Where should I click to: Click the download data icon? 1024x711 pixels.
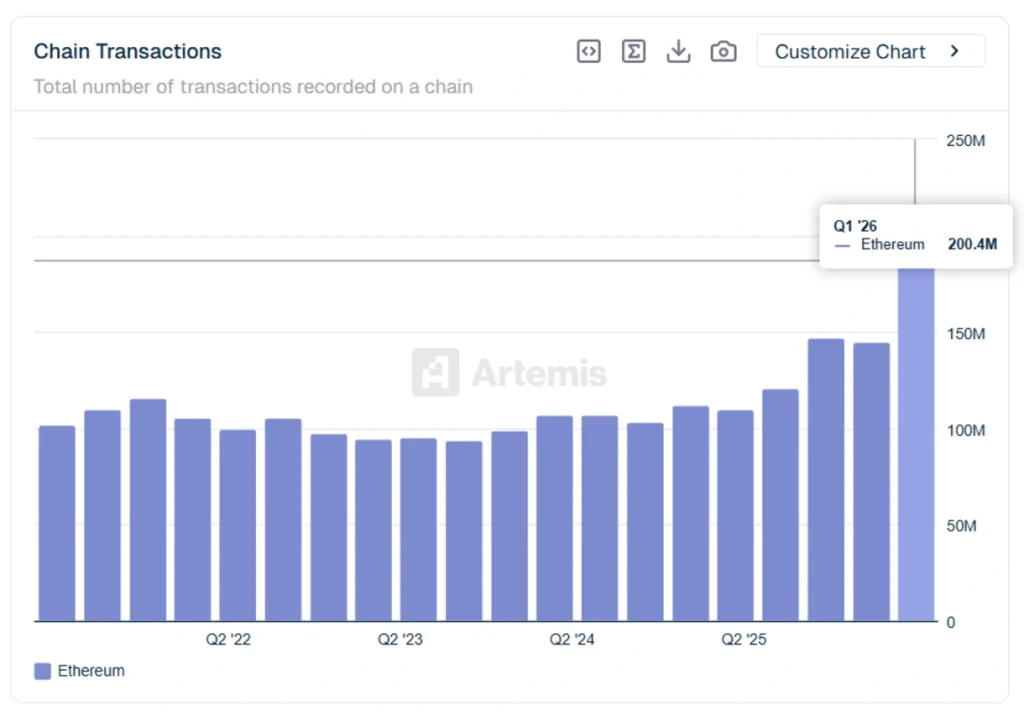tap(678, 51)
